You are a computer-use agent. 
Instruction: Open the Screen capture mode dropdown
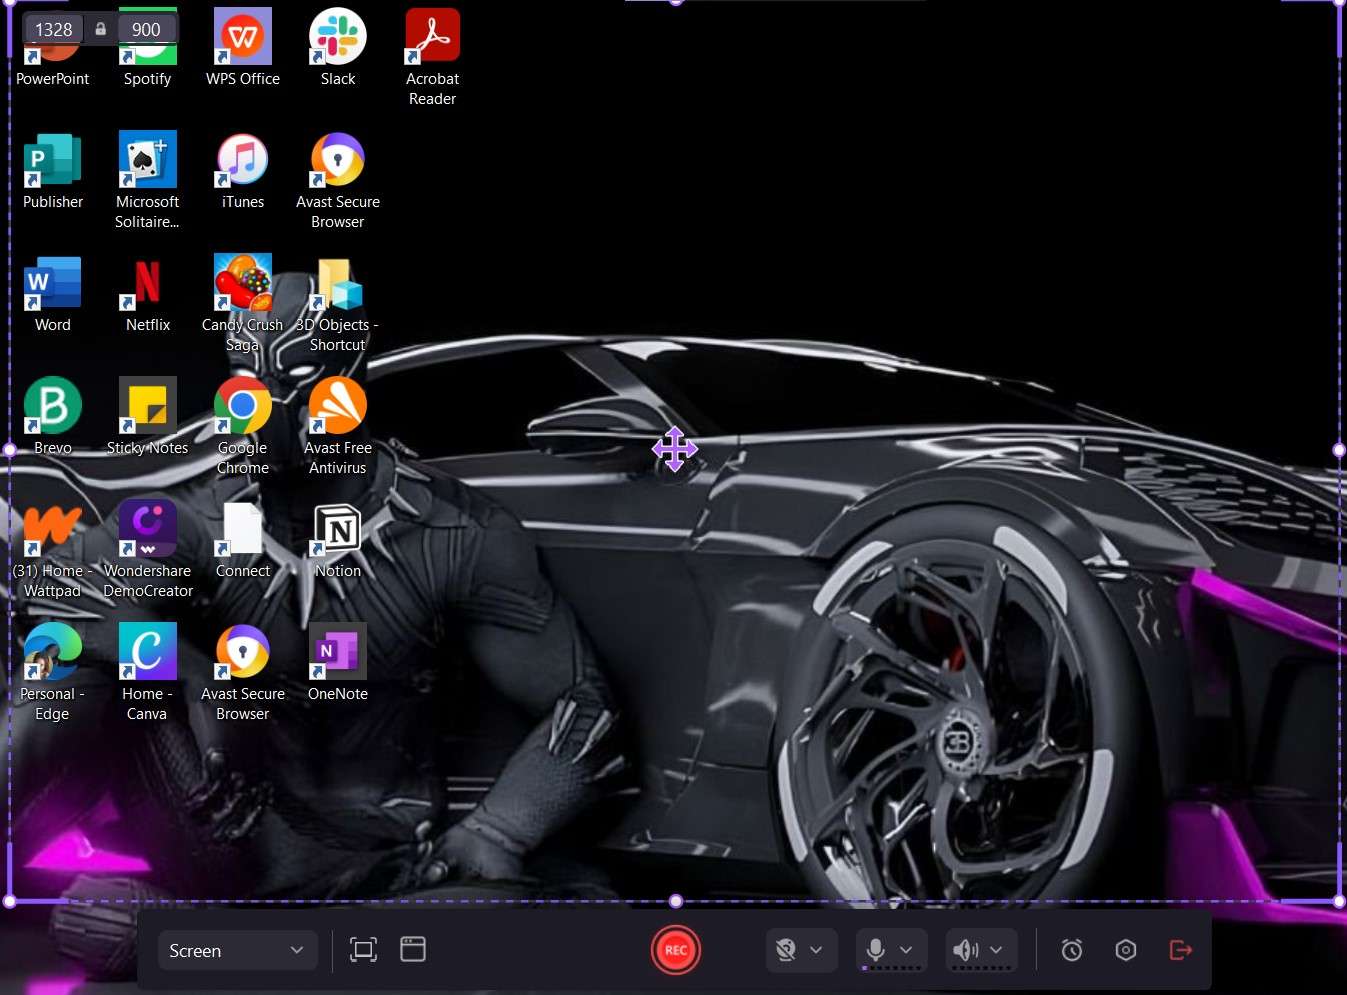[x=238, y=950]
